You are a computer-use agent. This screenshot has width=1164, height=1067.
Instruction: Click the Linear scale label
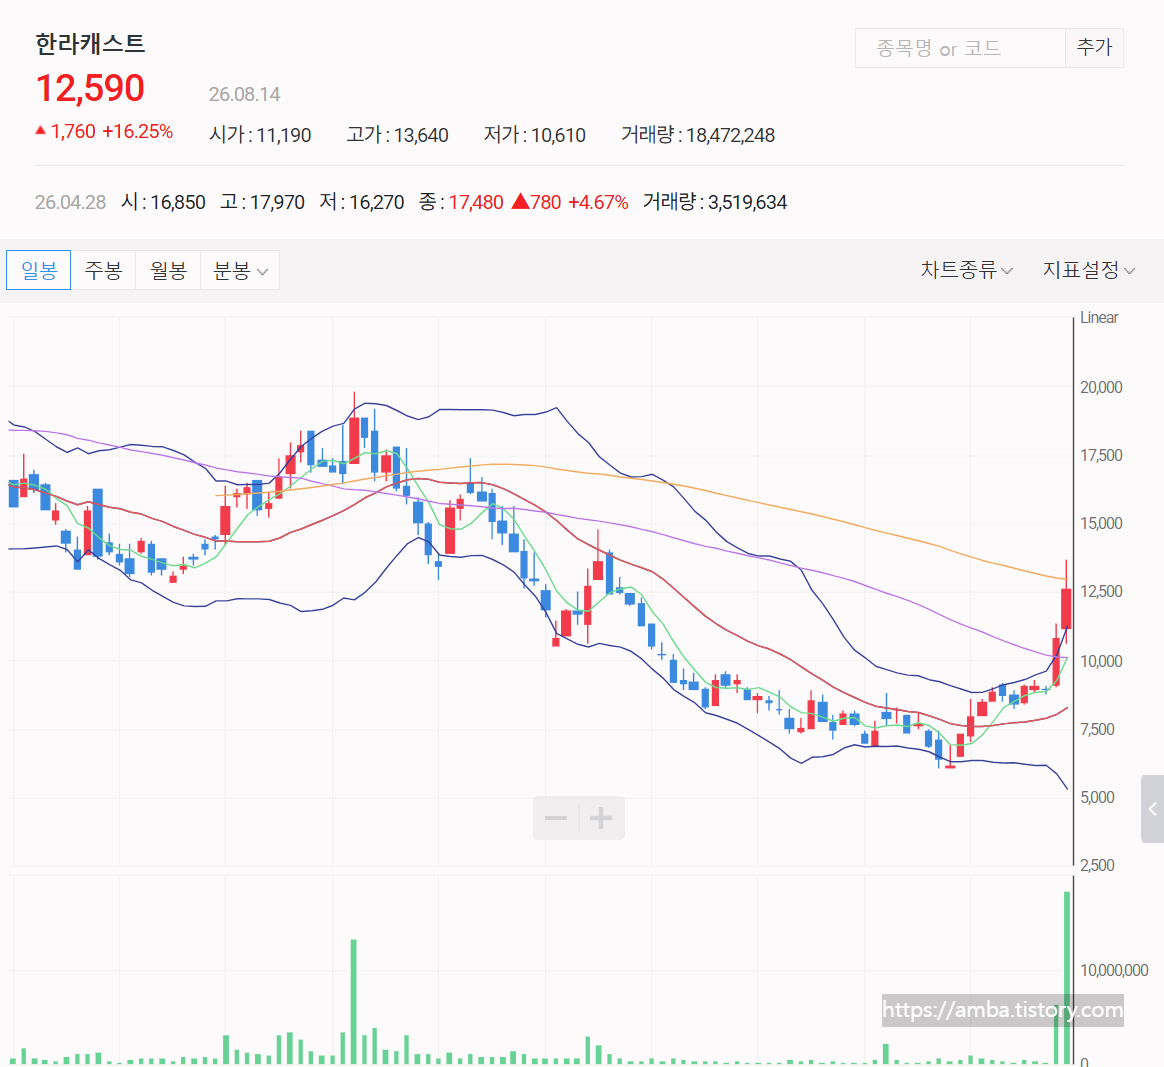coord(1099,318)
